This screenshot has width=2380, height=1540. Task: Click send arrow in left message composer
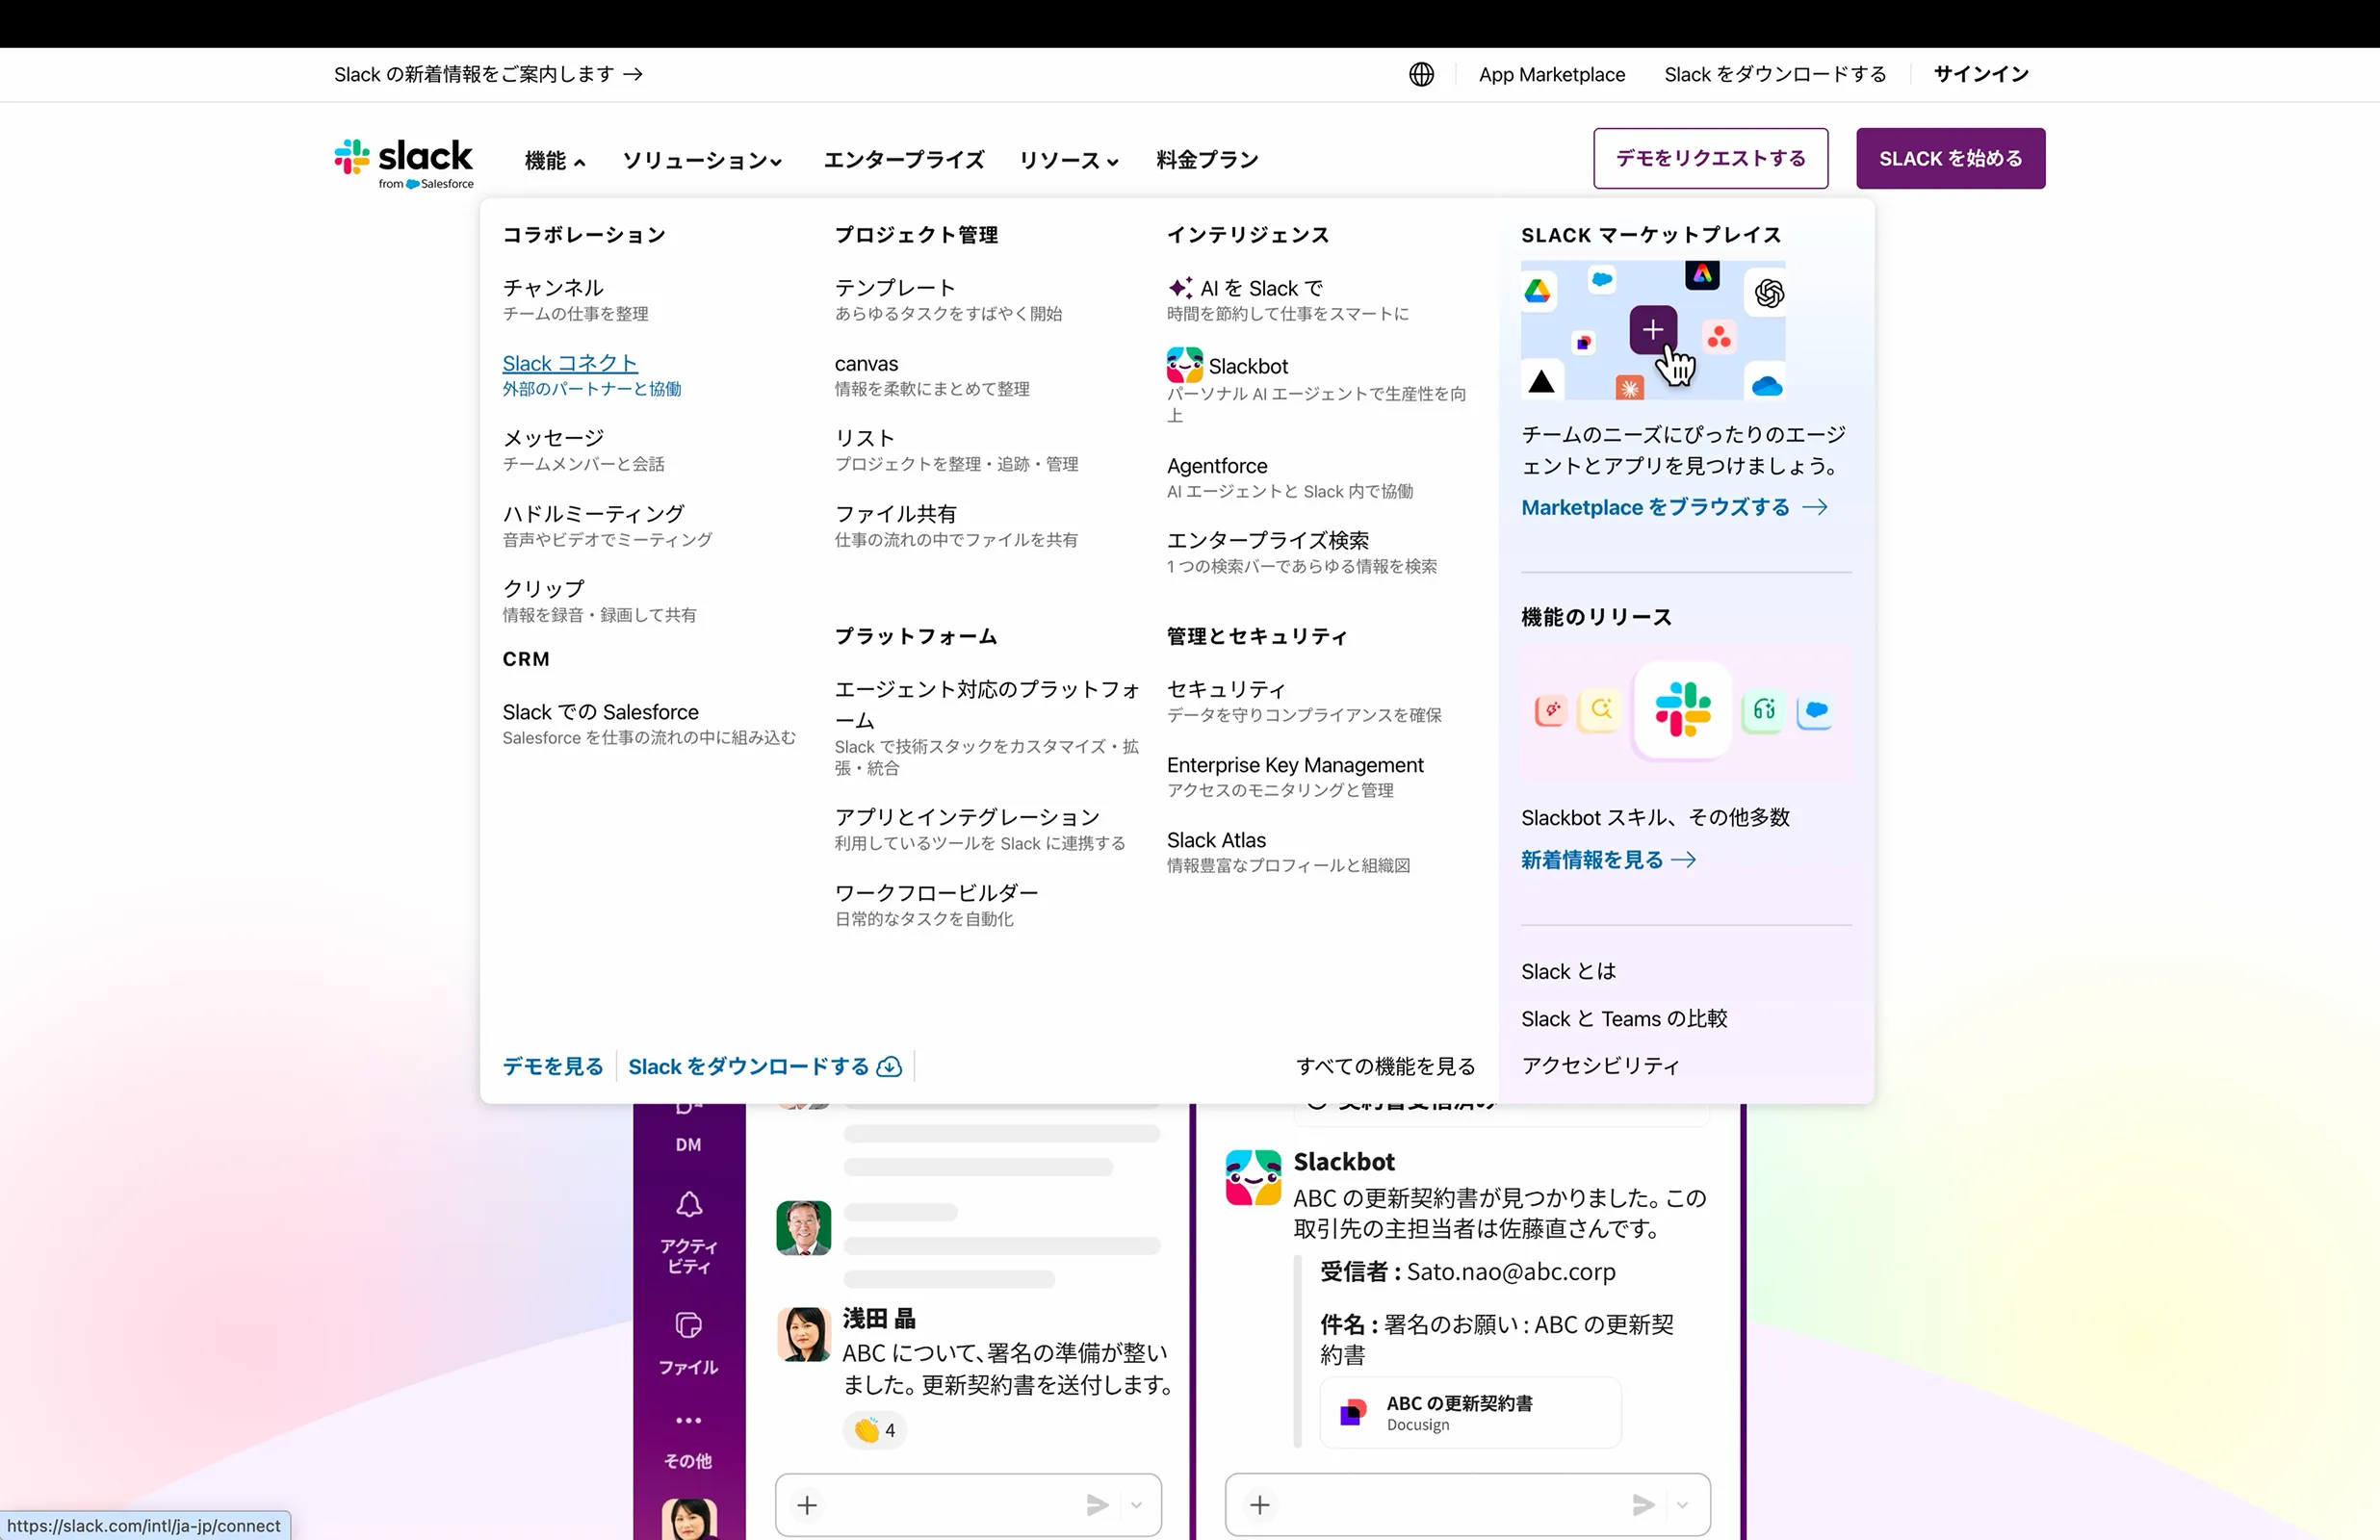coord(1097,1504)
